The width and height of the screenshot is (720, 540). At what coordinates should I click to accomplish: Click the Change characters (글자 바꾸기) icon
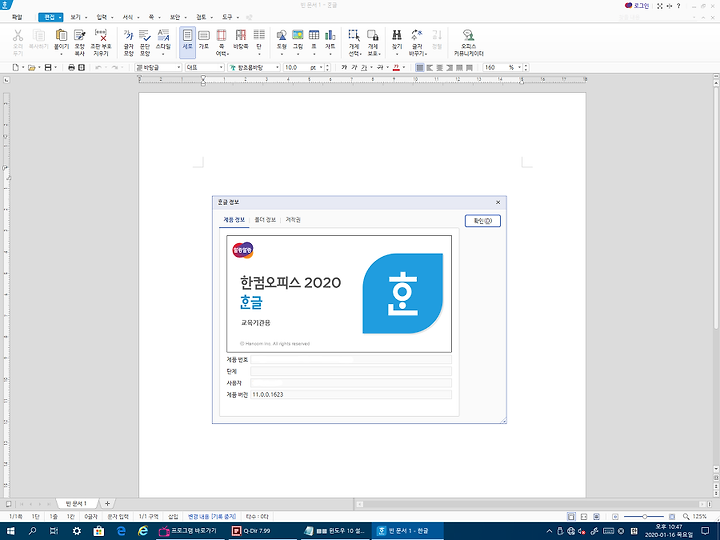(x=417, y=36)
